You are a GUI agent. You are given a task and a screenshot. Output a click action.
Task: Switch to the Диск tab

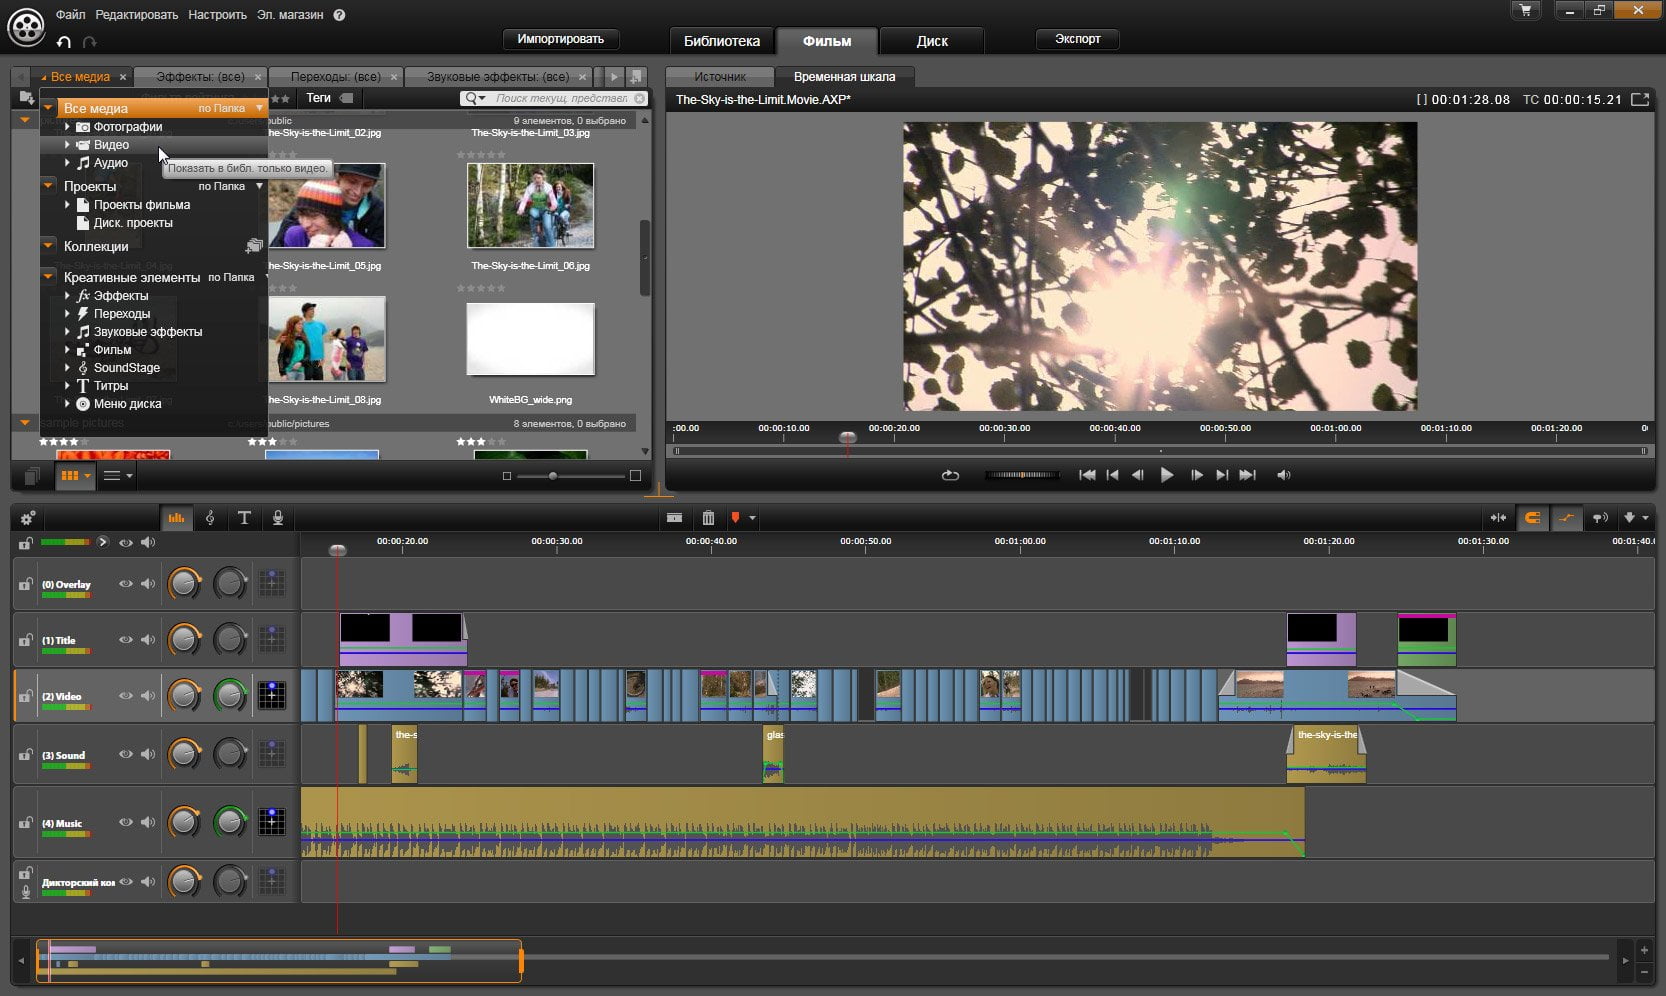(932, 41)
